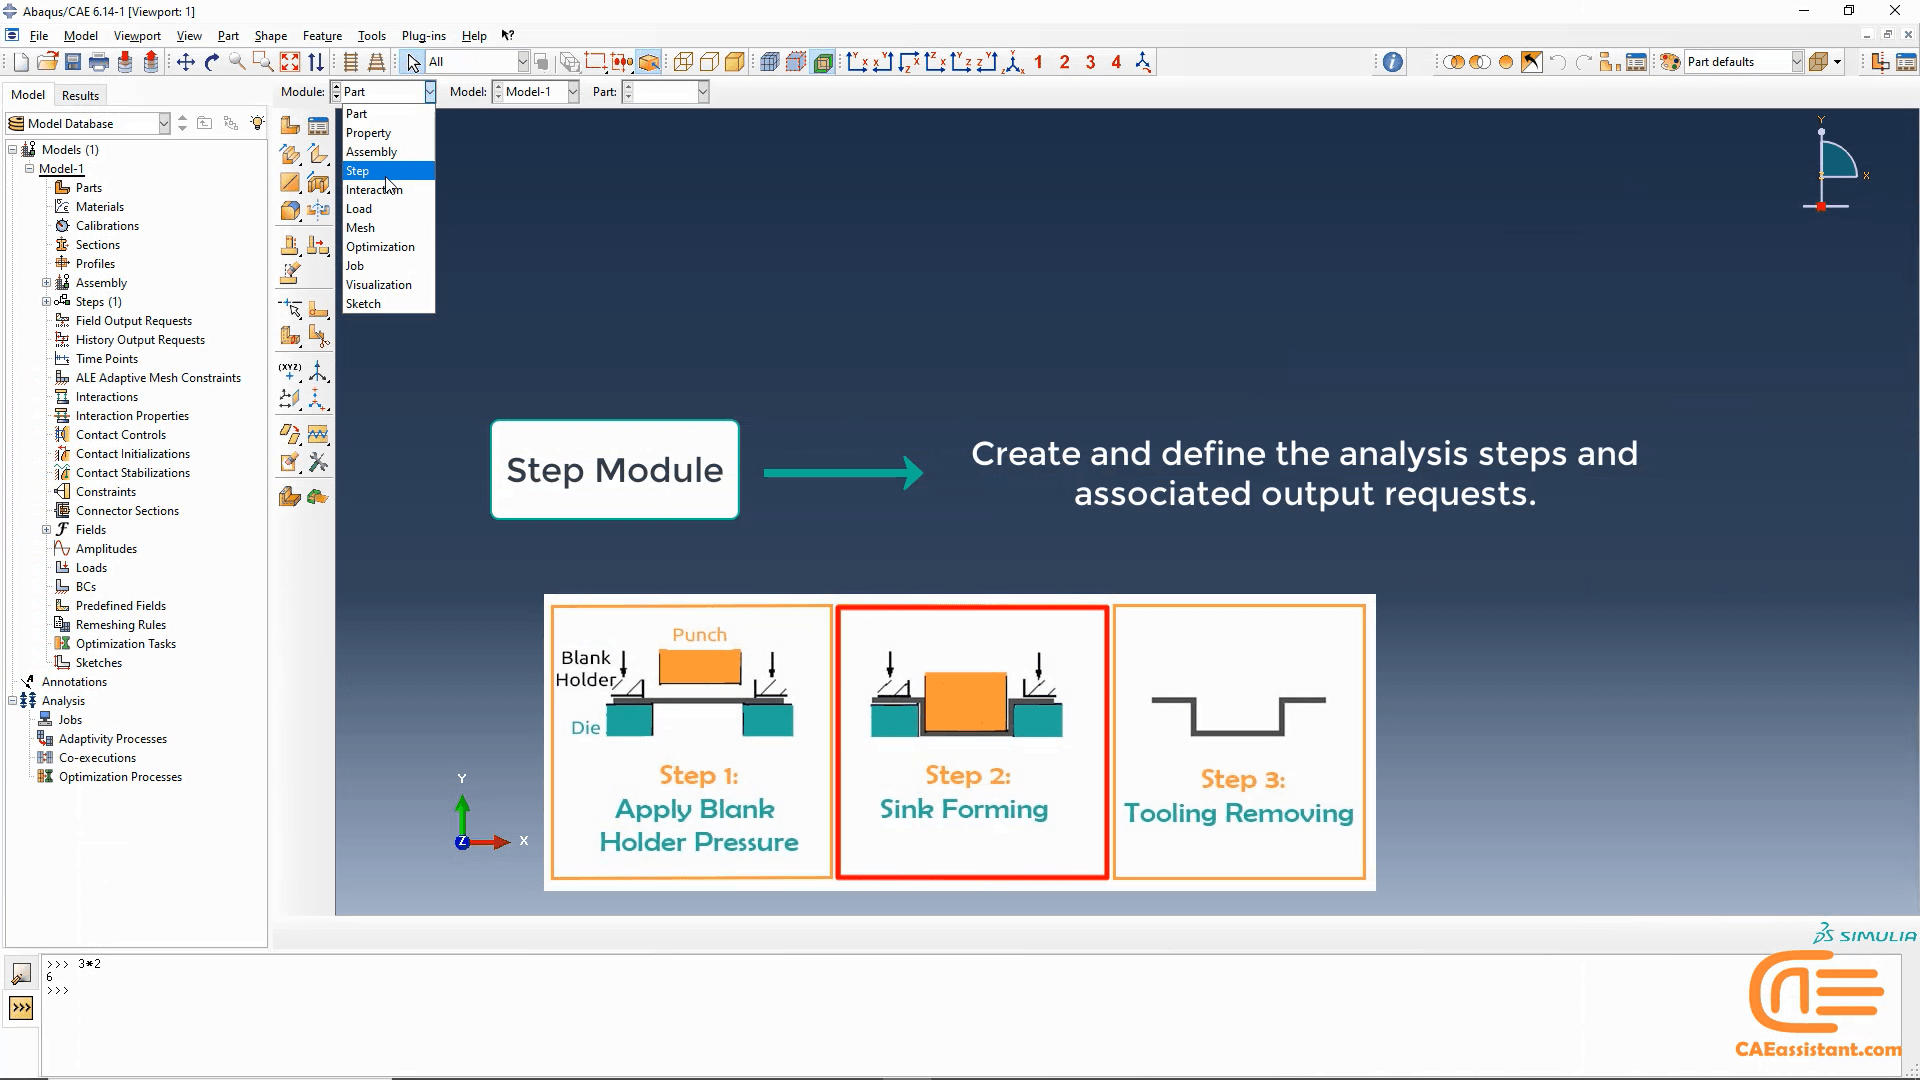Viewport: 1920px width, 1080px height.
Task: Click custom view number 3
Action: click(x=1091, y=62)
